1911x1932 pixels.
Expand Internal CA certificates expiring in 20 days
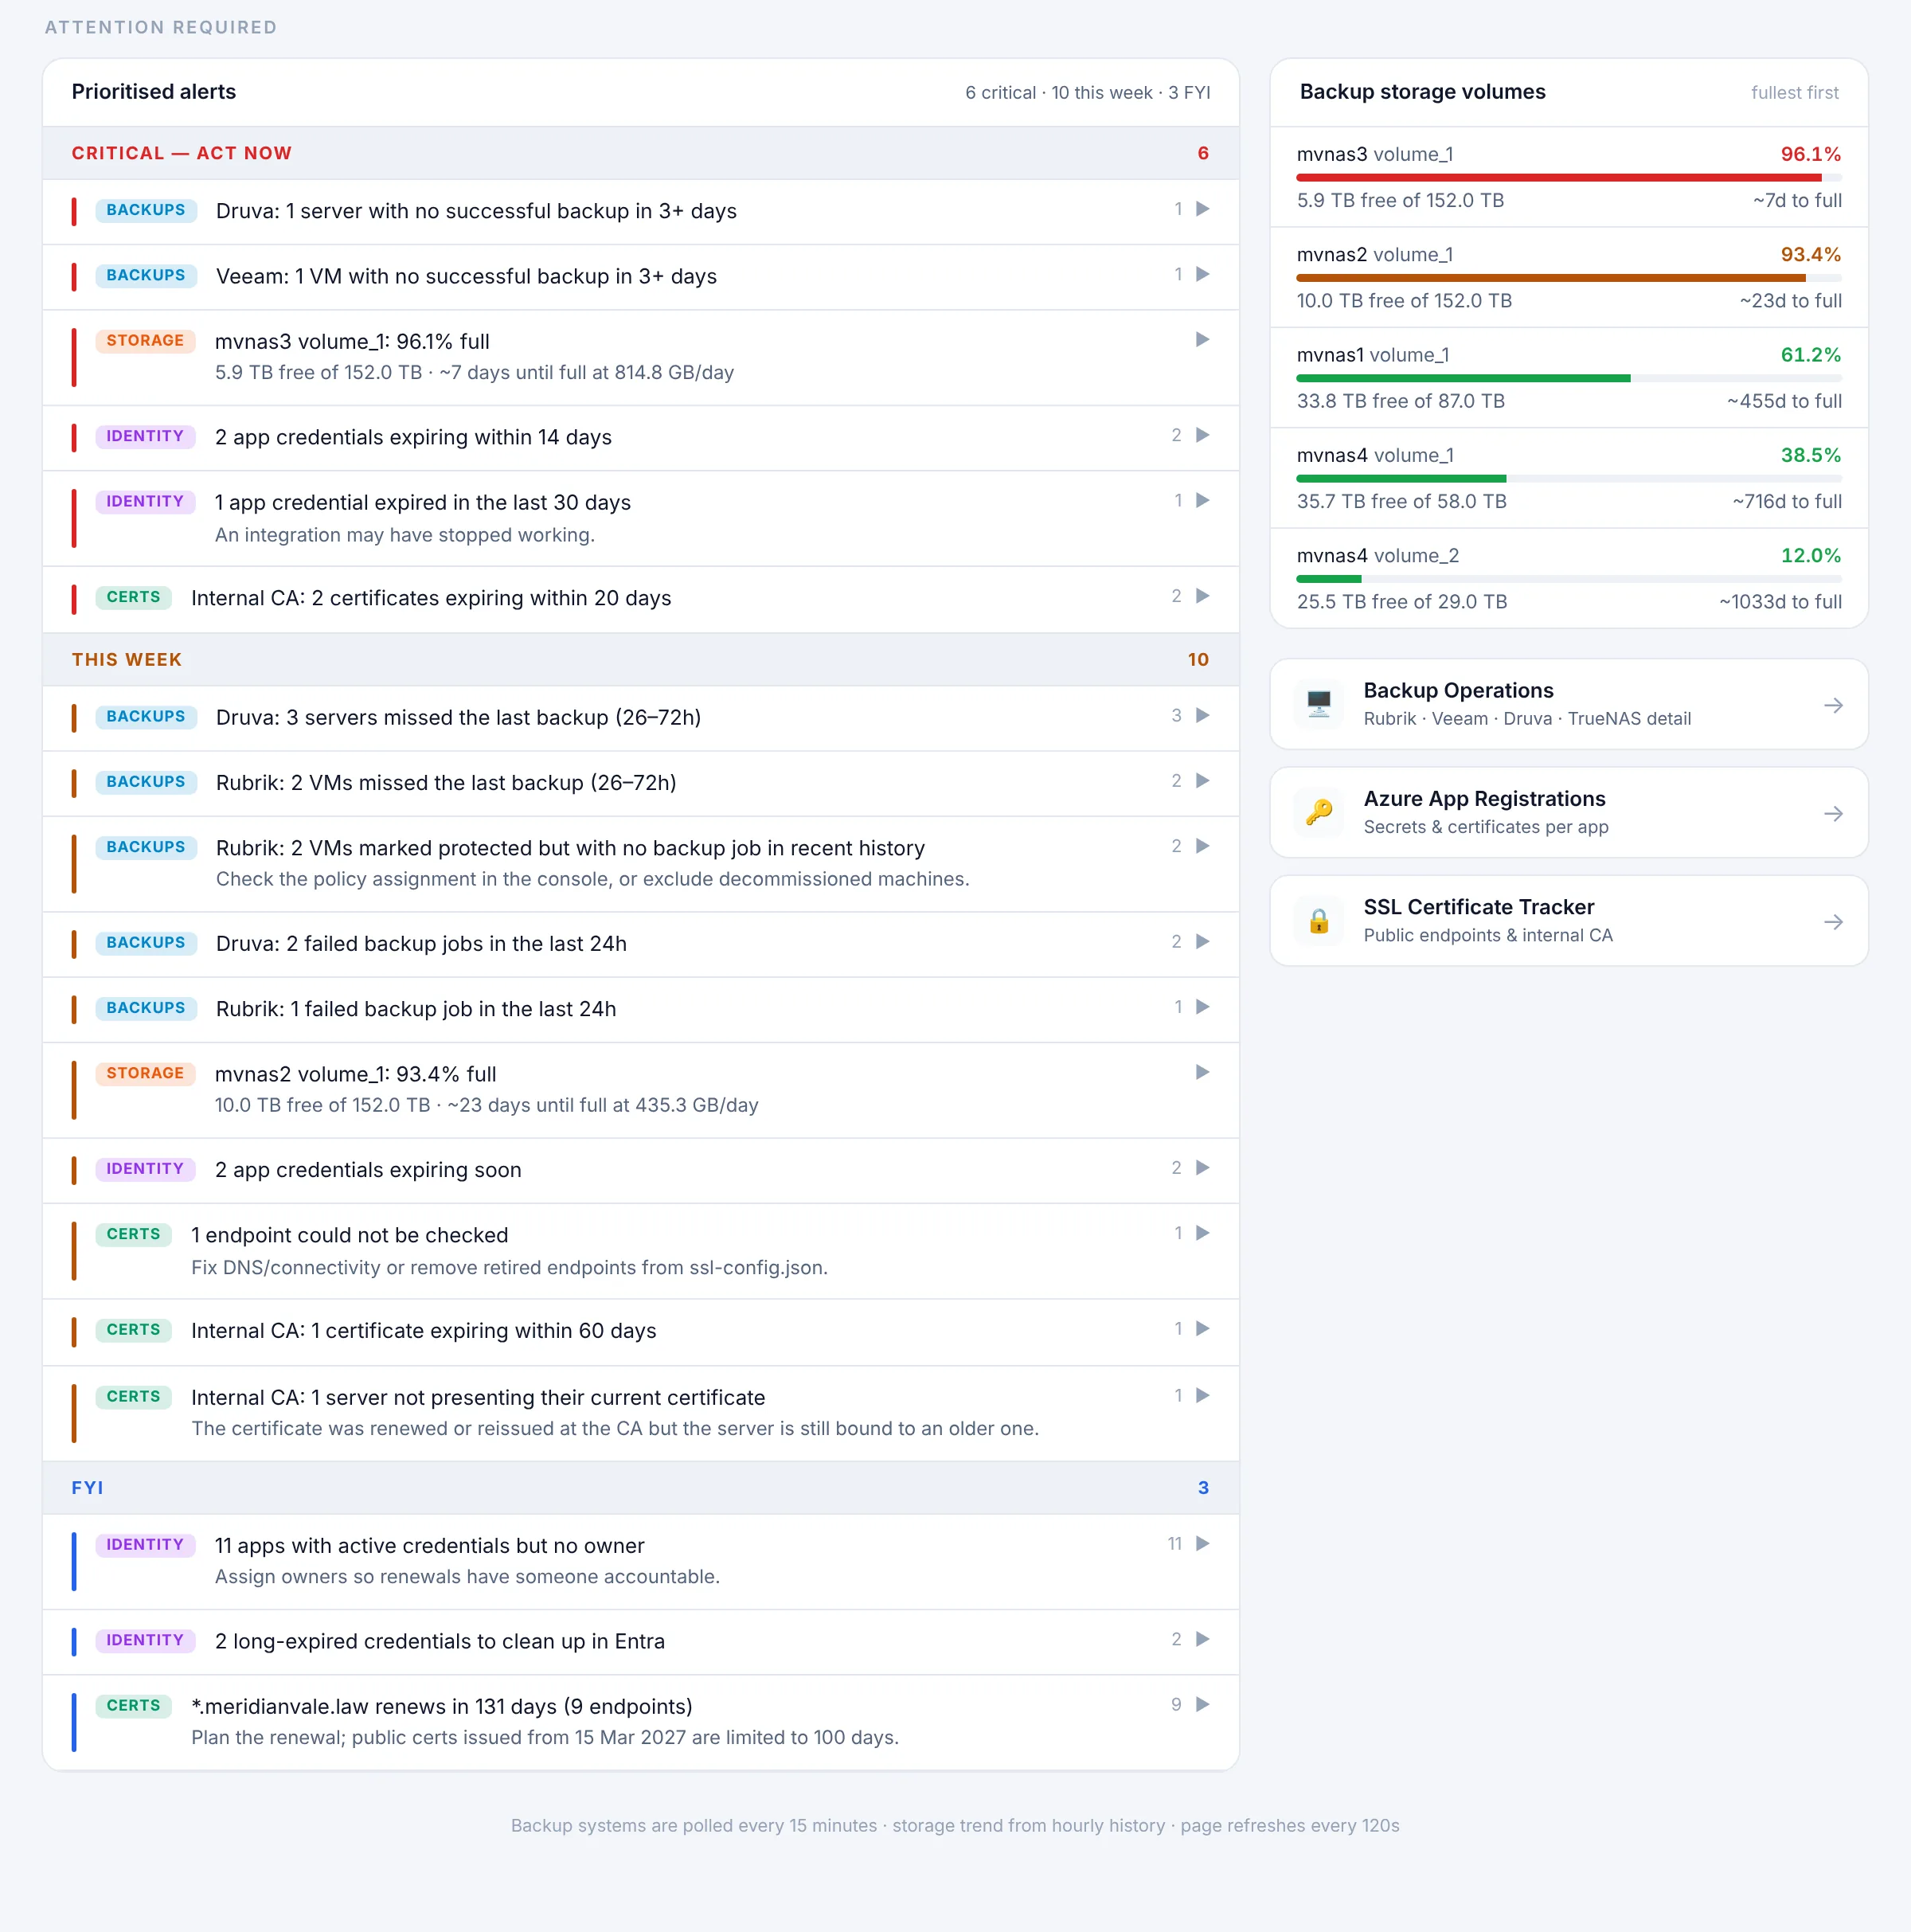tap(1202, 596)
